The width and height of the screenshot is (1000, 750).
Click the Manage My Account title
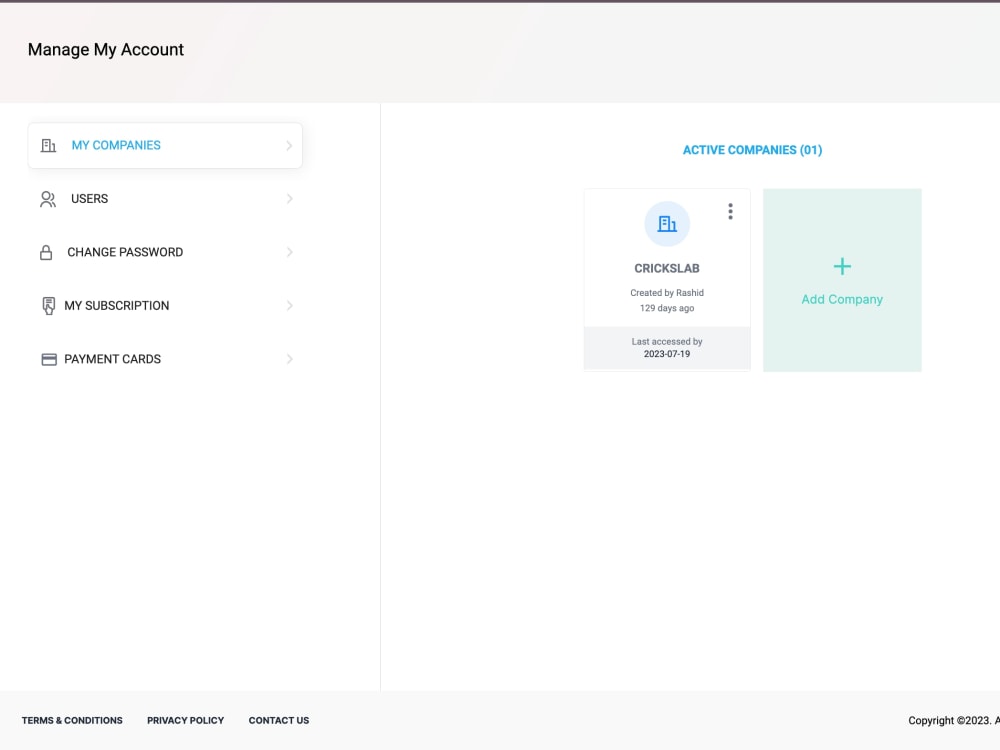click(106, 50)
